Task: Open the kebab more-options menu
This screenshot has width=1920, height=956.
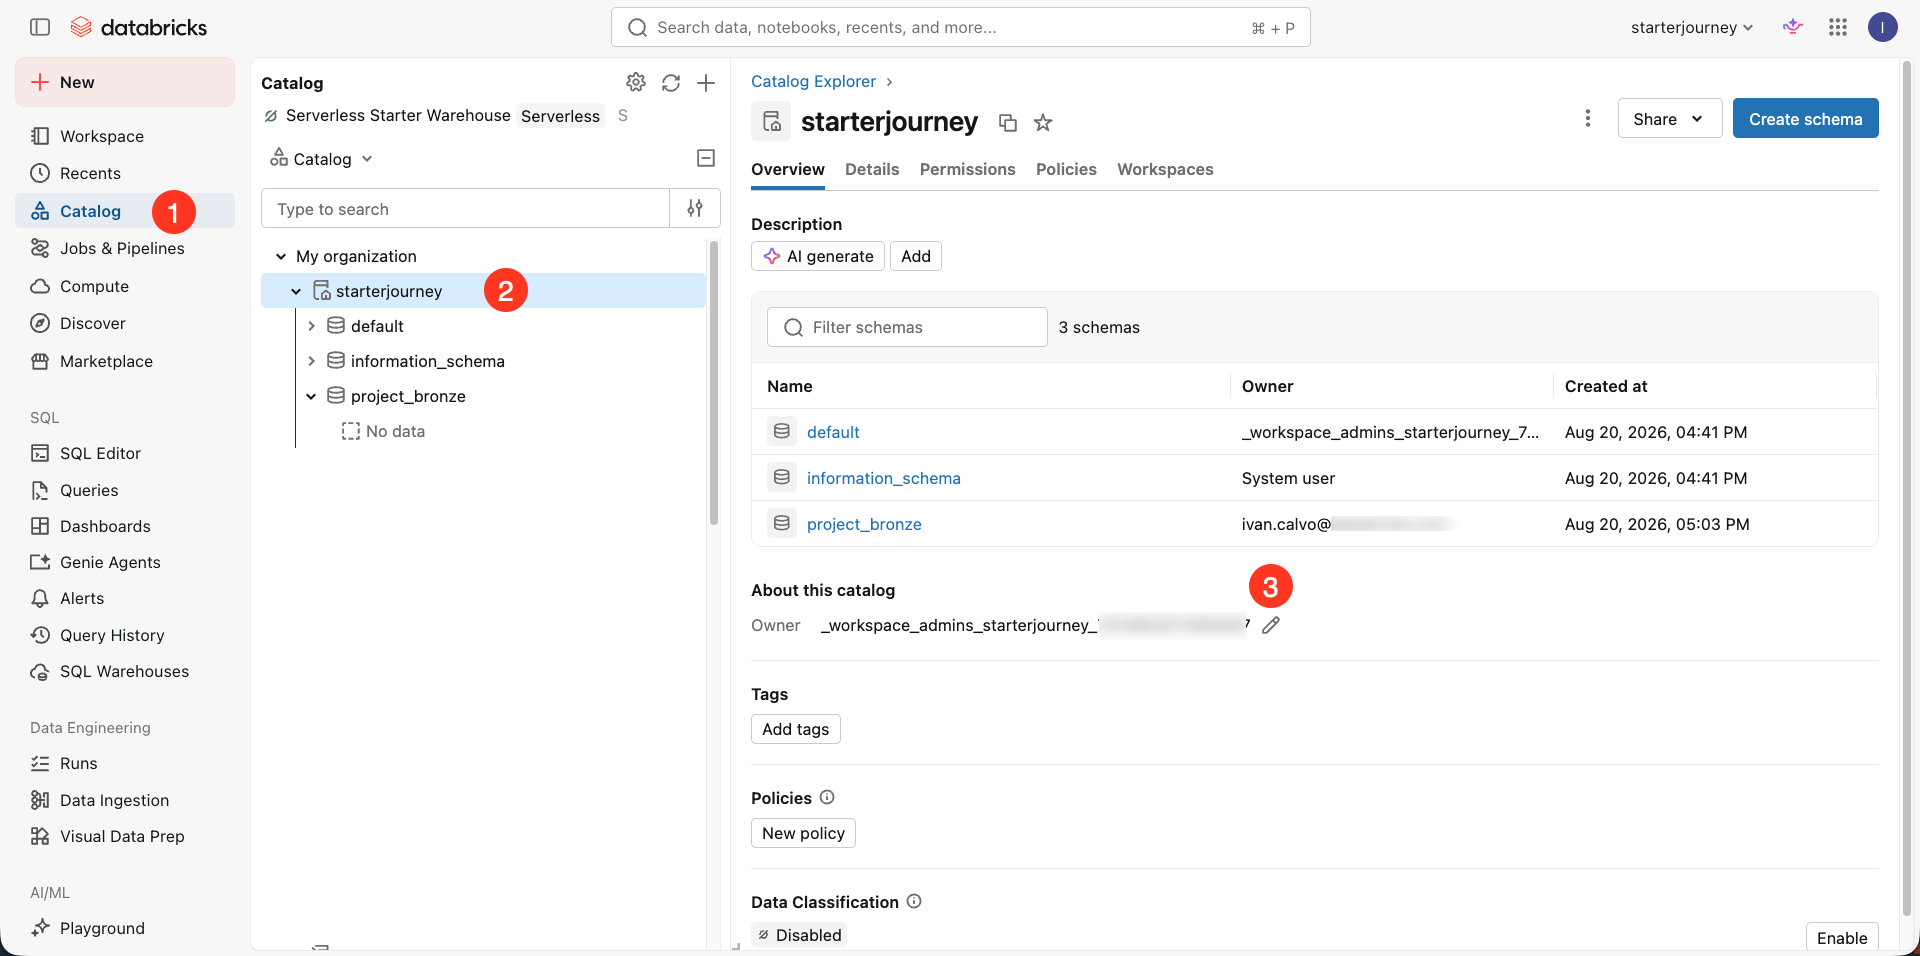Action: click(1588, 118)
